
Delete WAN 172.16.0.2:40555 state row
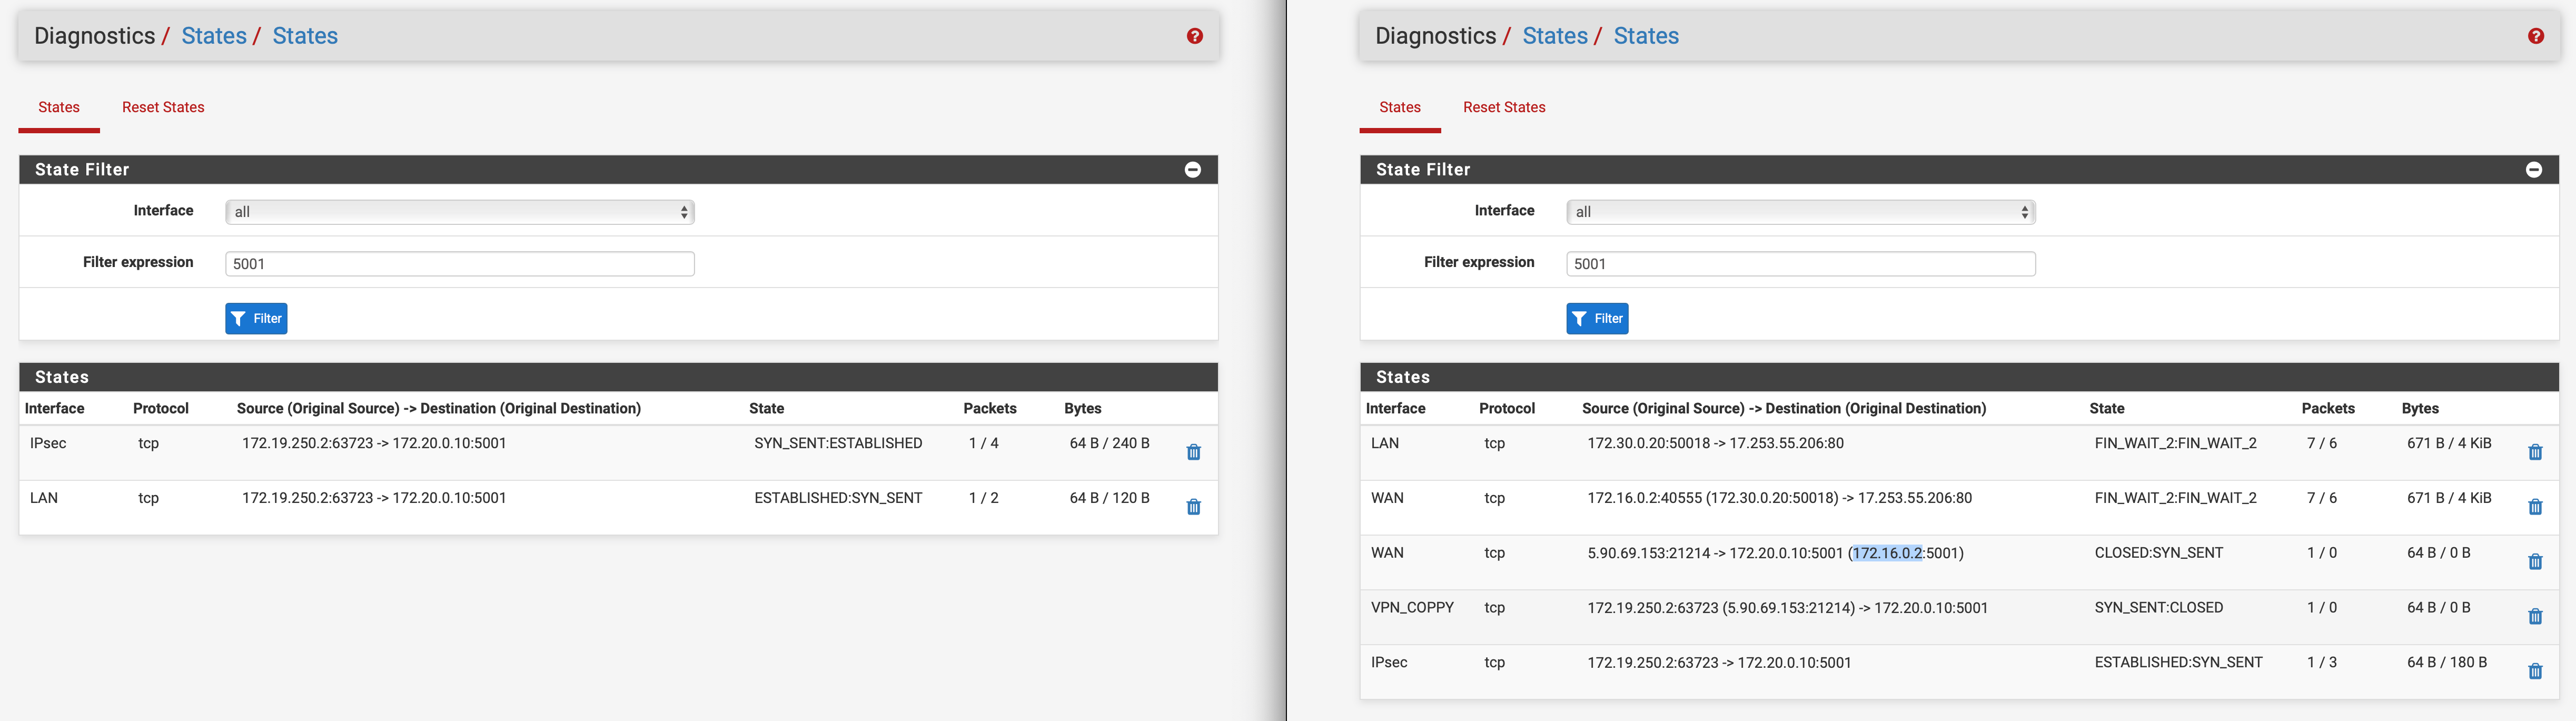tap(2534, 507)
